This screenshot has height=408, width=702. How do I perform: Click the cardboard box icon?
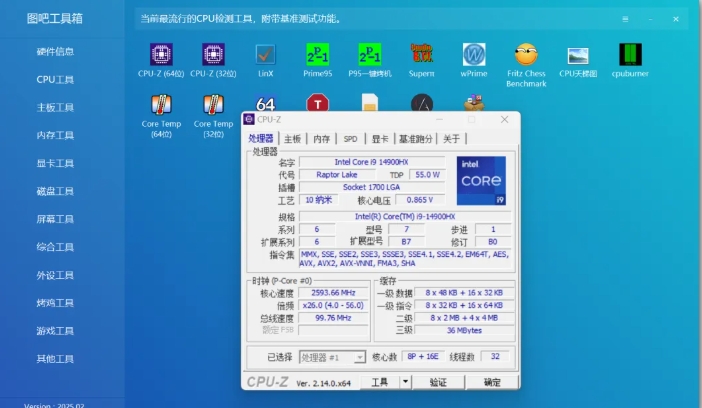(x=474, y=103)
